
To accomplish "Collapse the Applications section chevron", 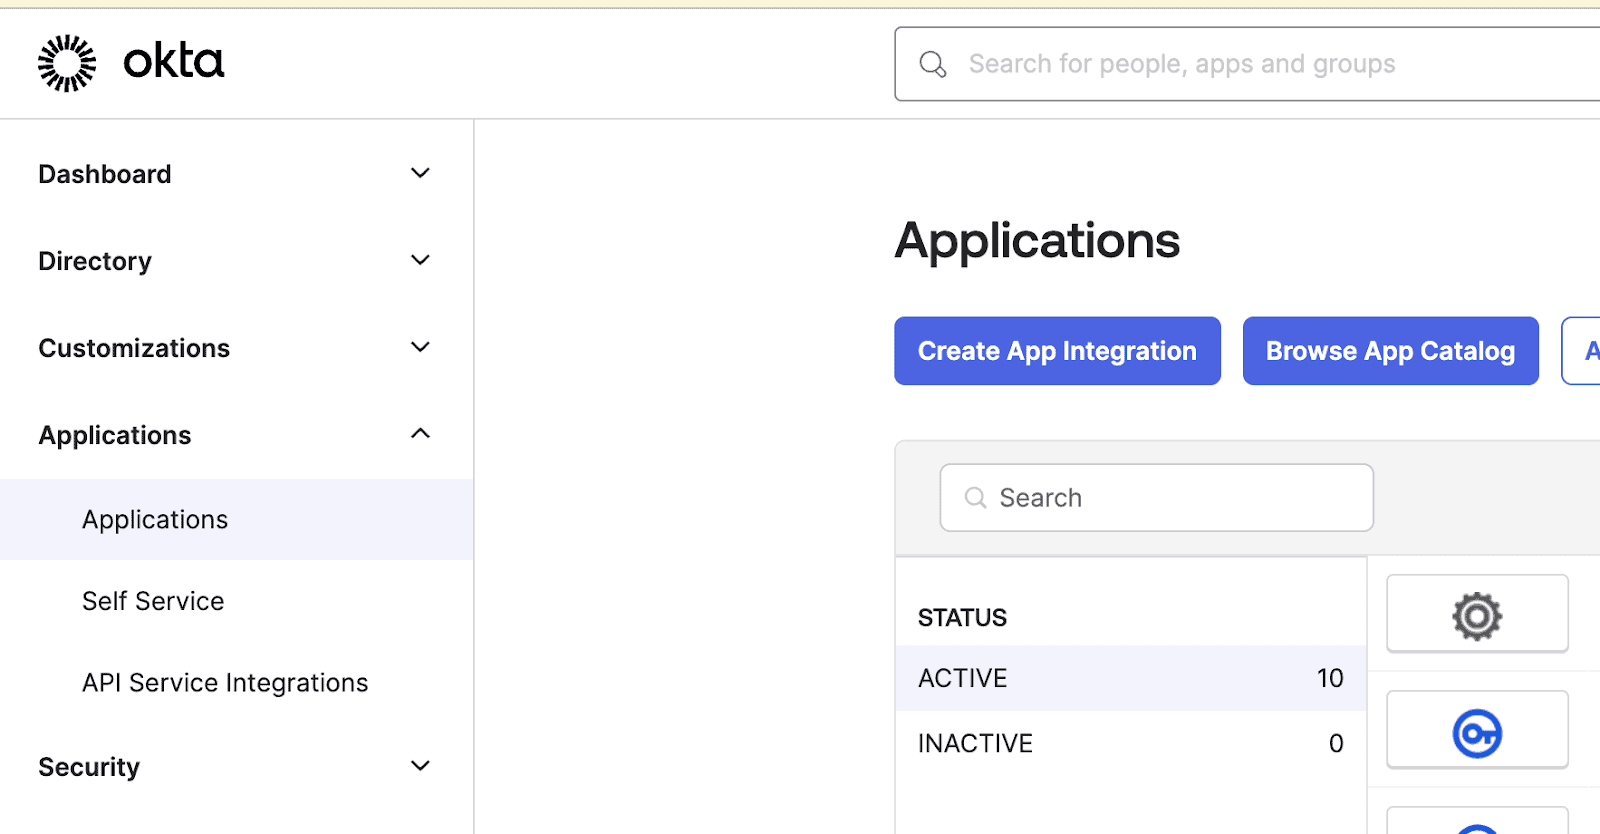I will point(420,434).
